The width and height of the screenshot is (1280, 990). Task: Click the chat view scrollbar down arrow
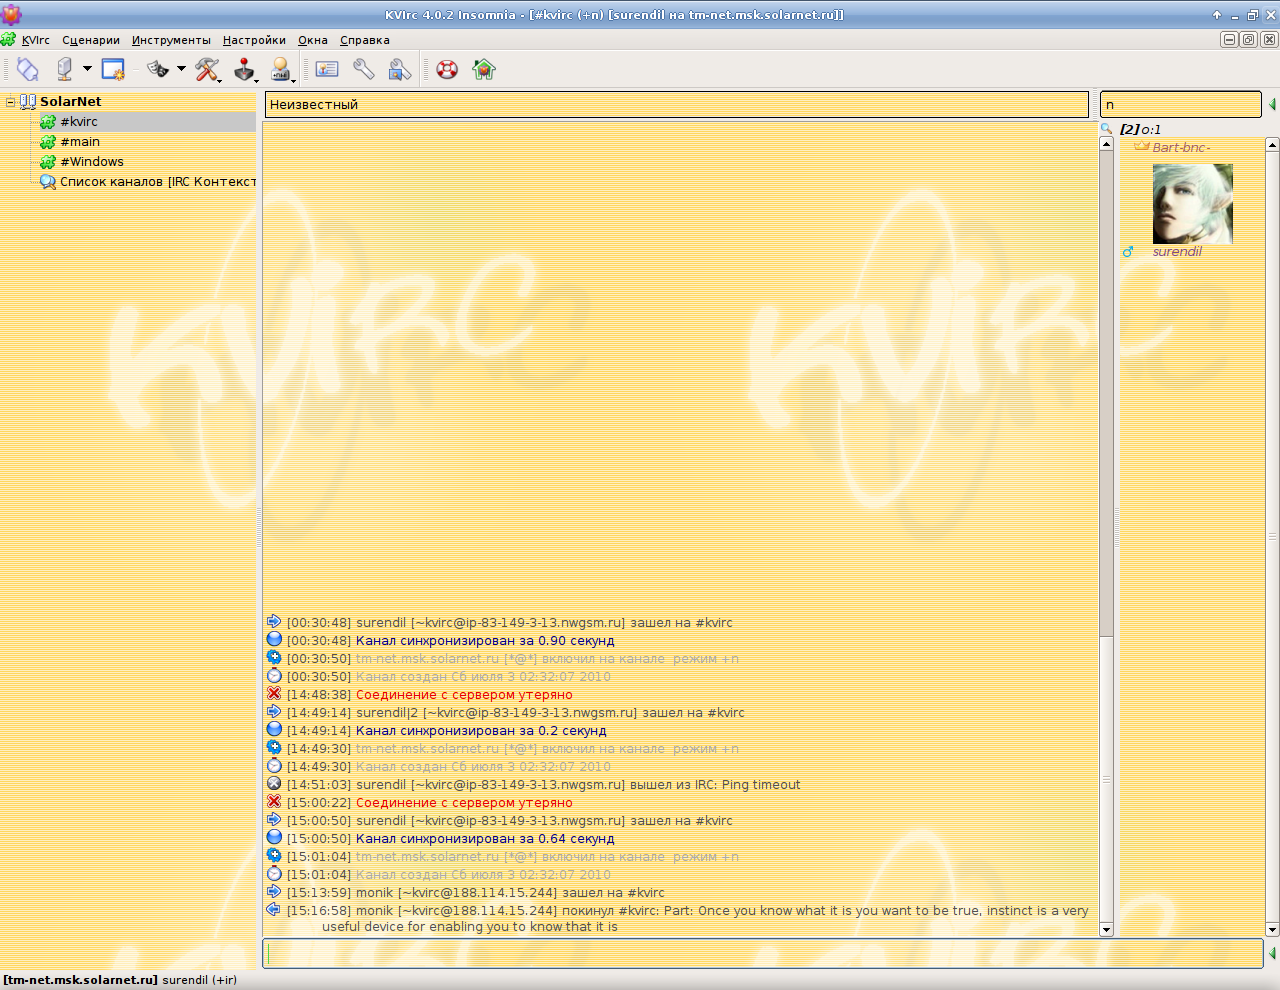coord(1106,929)
